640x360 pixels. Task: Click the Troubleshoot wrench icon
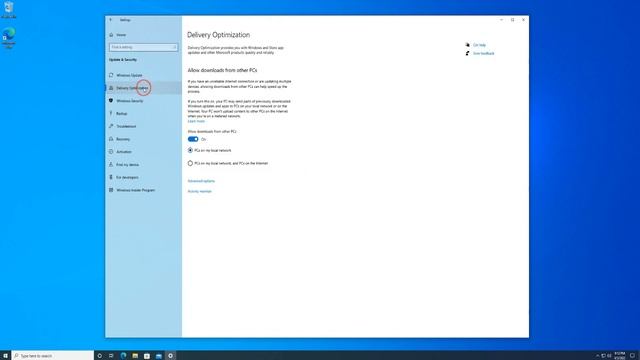[x=111, y=126]
